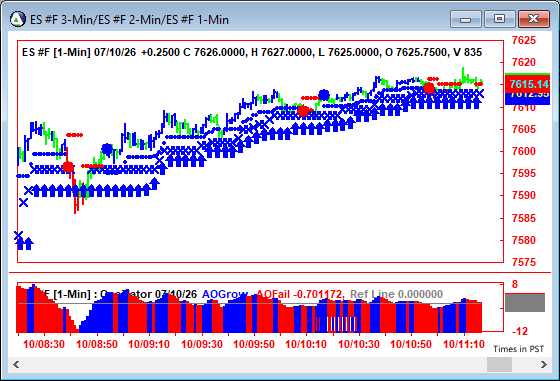Image resolution: width=560 pixels, height=381 pixels.
Task: Click the 10/08:50 time axis label
Action: pyautogui.click(x=97, y=344)
